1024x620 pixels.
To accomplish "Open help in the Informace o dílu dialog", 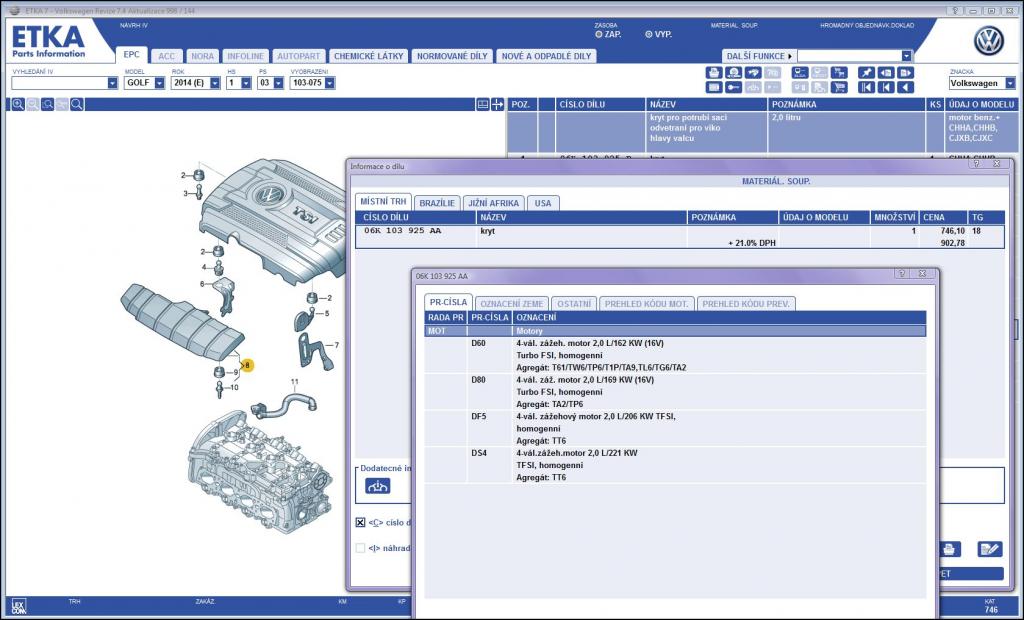I will point(977,164).
